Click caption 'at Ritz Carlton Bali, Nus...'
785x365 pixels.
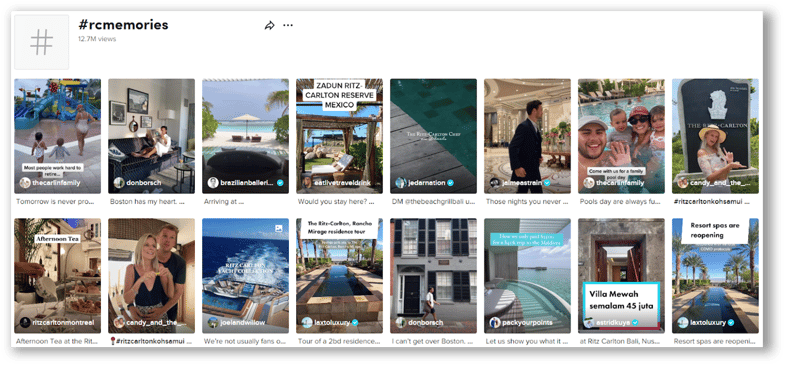[x=621, y=341]
